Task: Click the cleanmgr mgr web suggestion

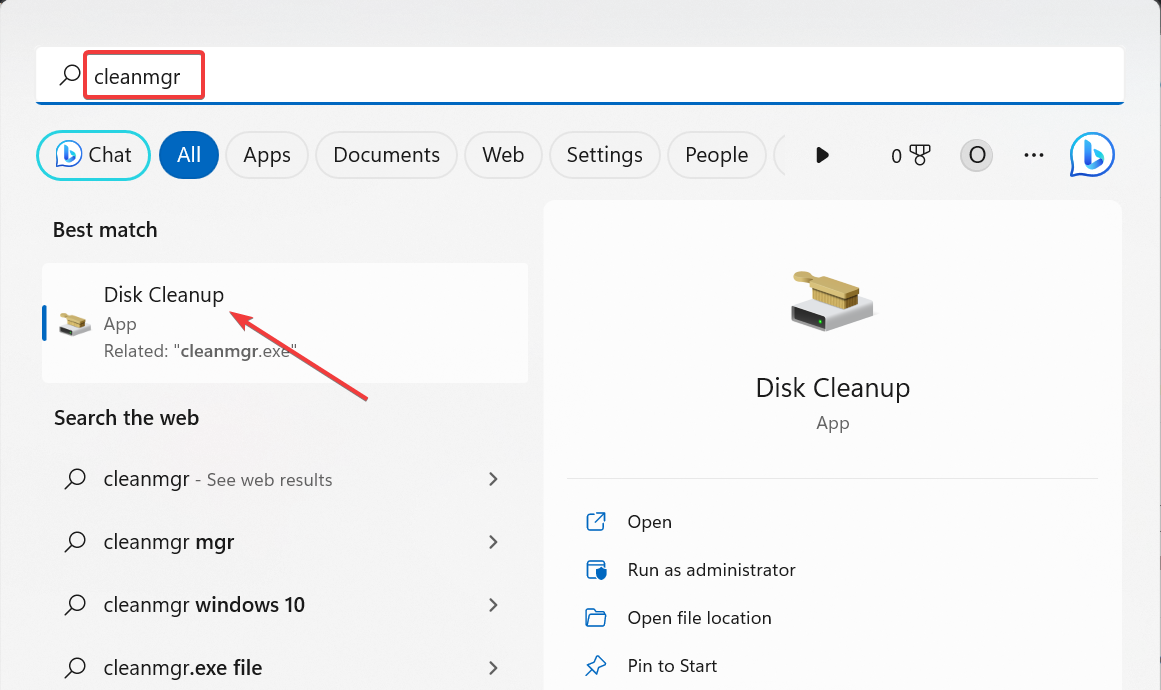Action: (x=168, y=541)
